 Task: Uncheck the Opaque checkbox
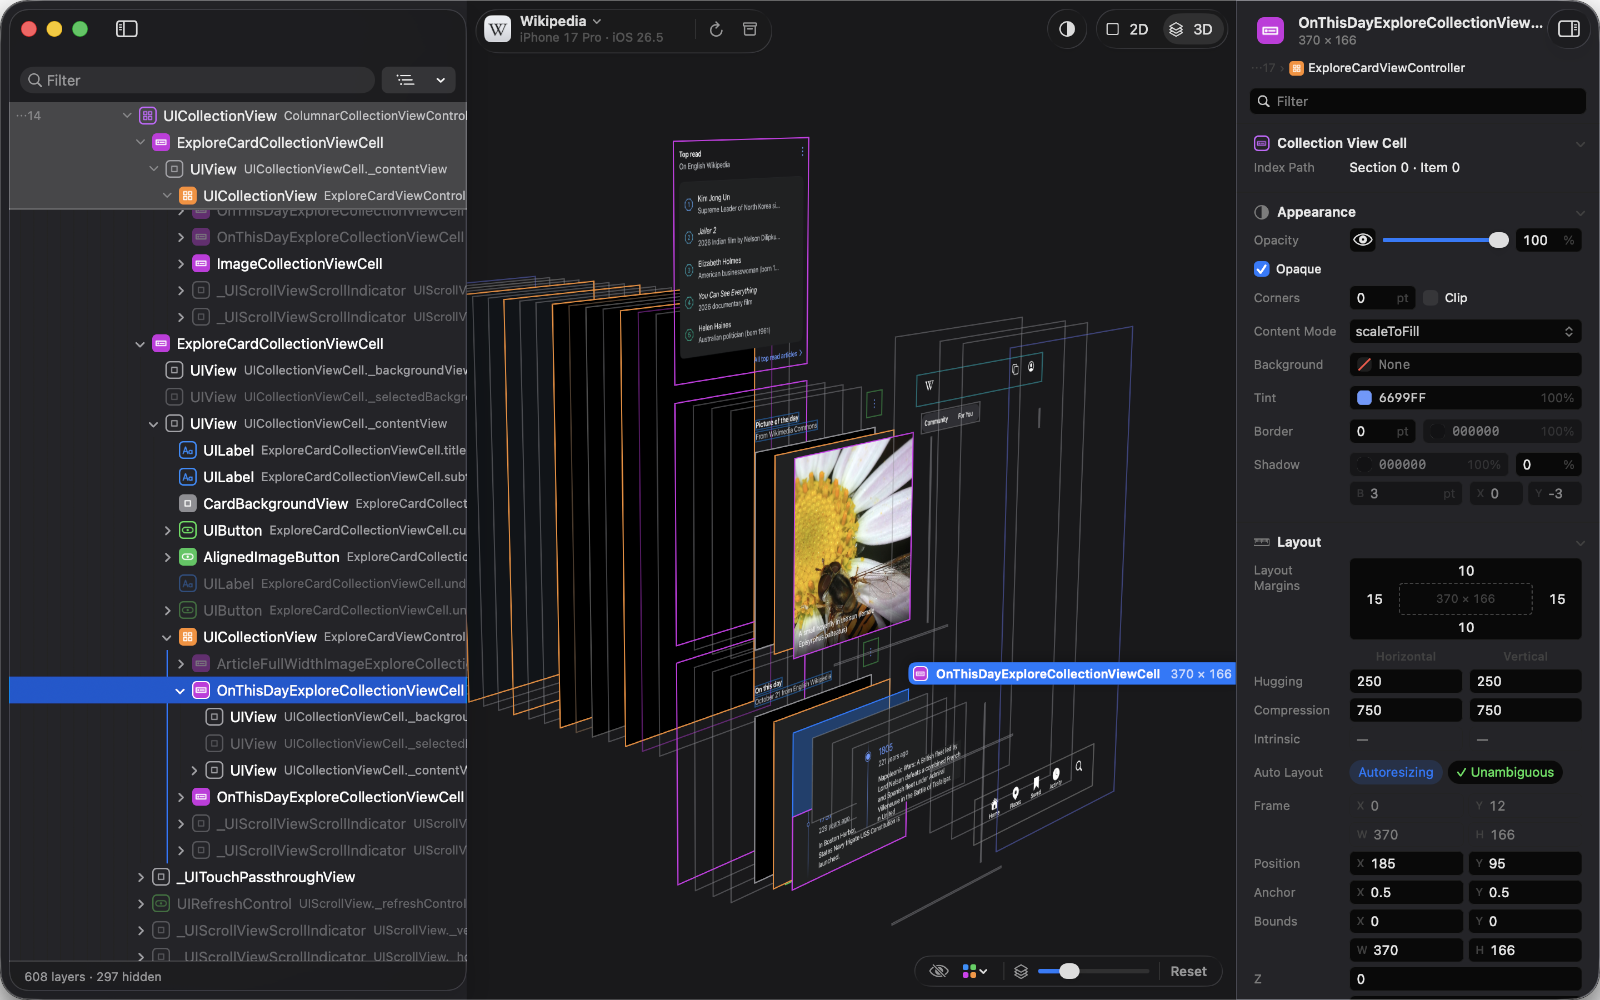pyautogui.click(x=1262, y=269)
